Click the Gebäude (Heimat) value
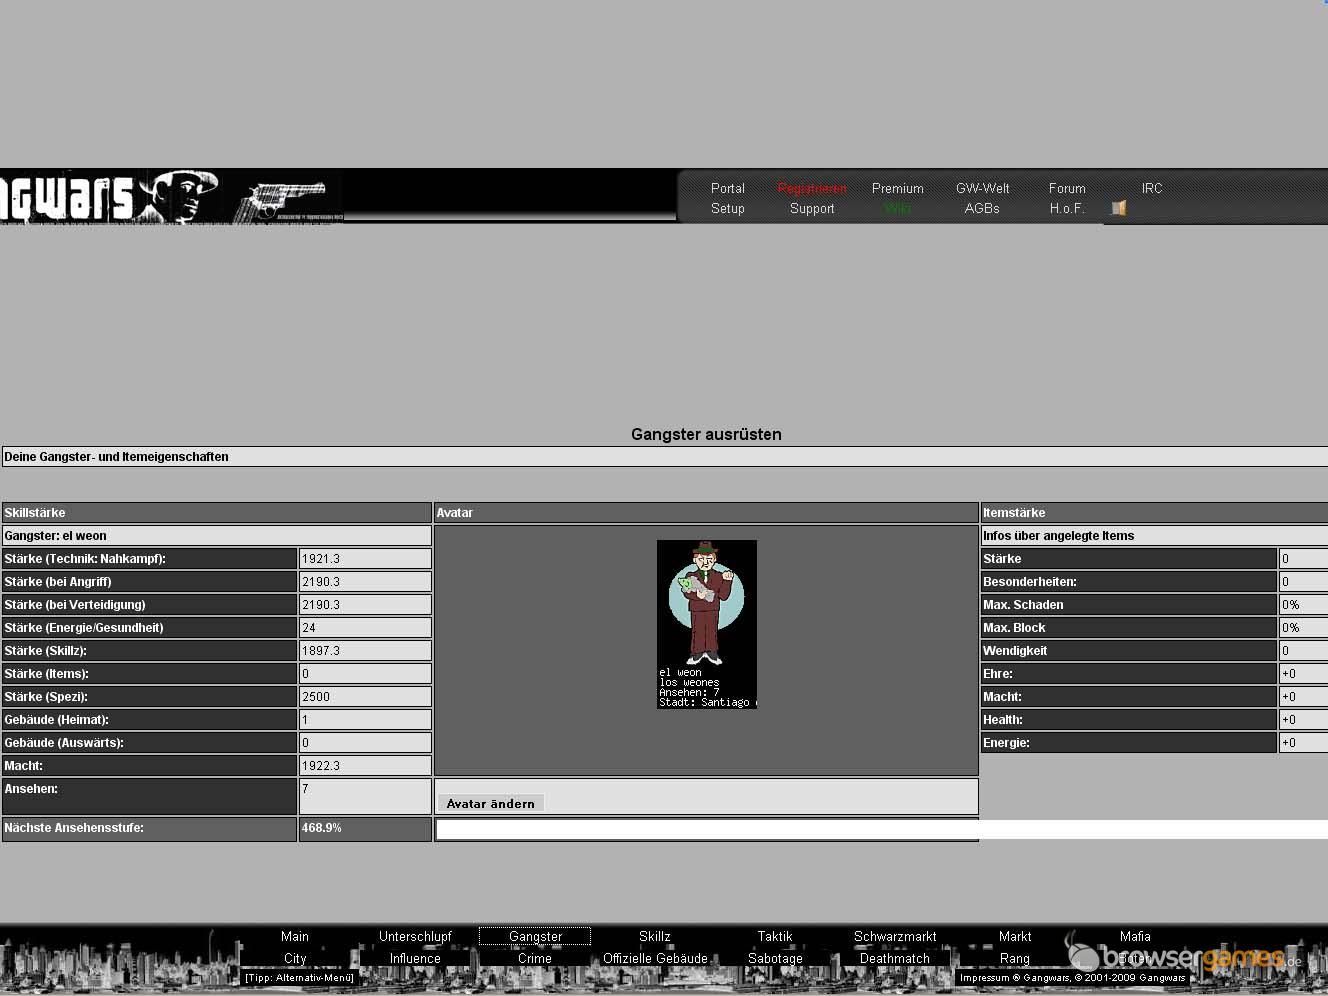This screenshot has width=1328, height=996. [365, 719]
